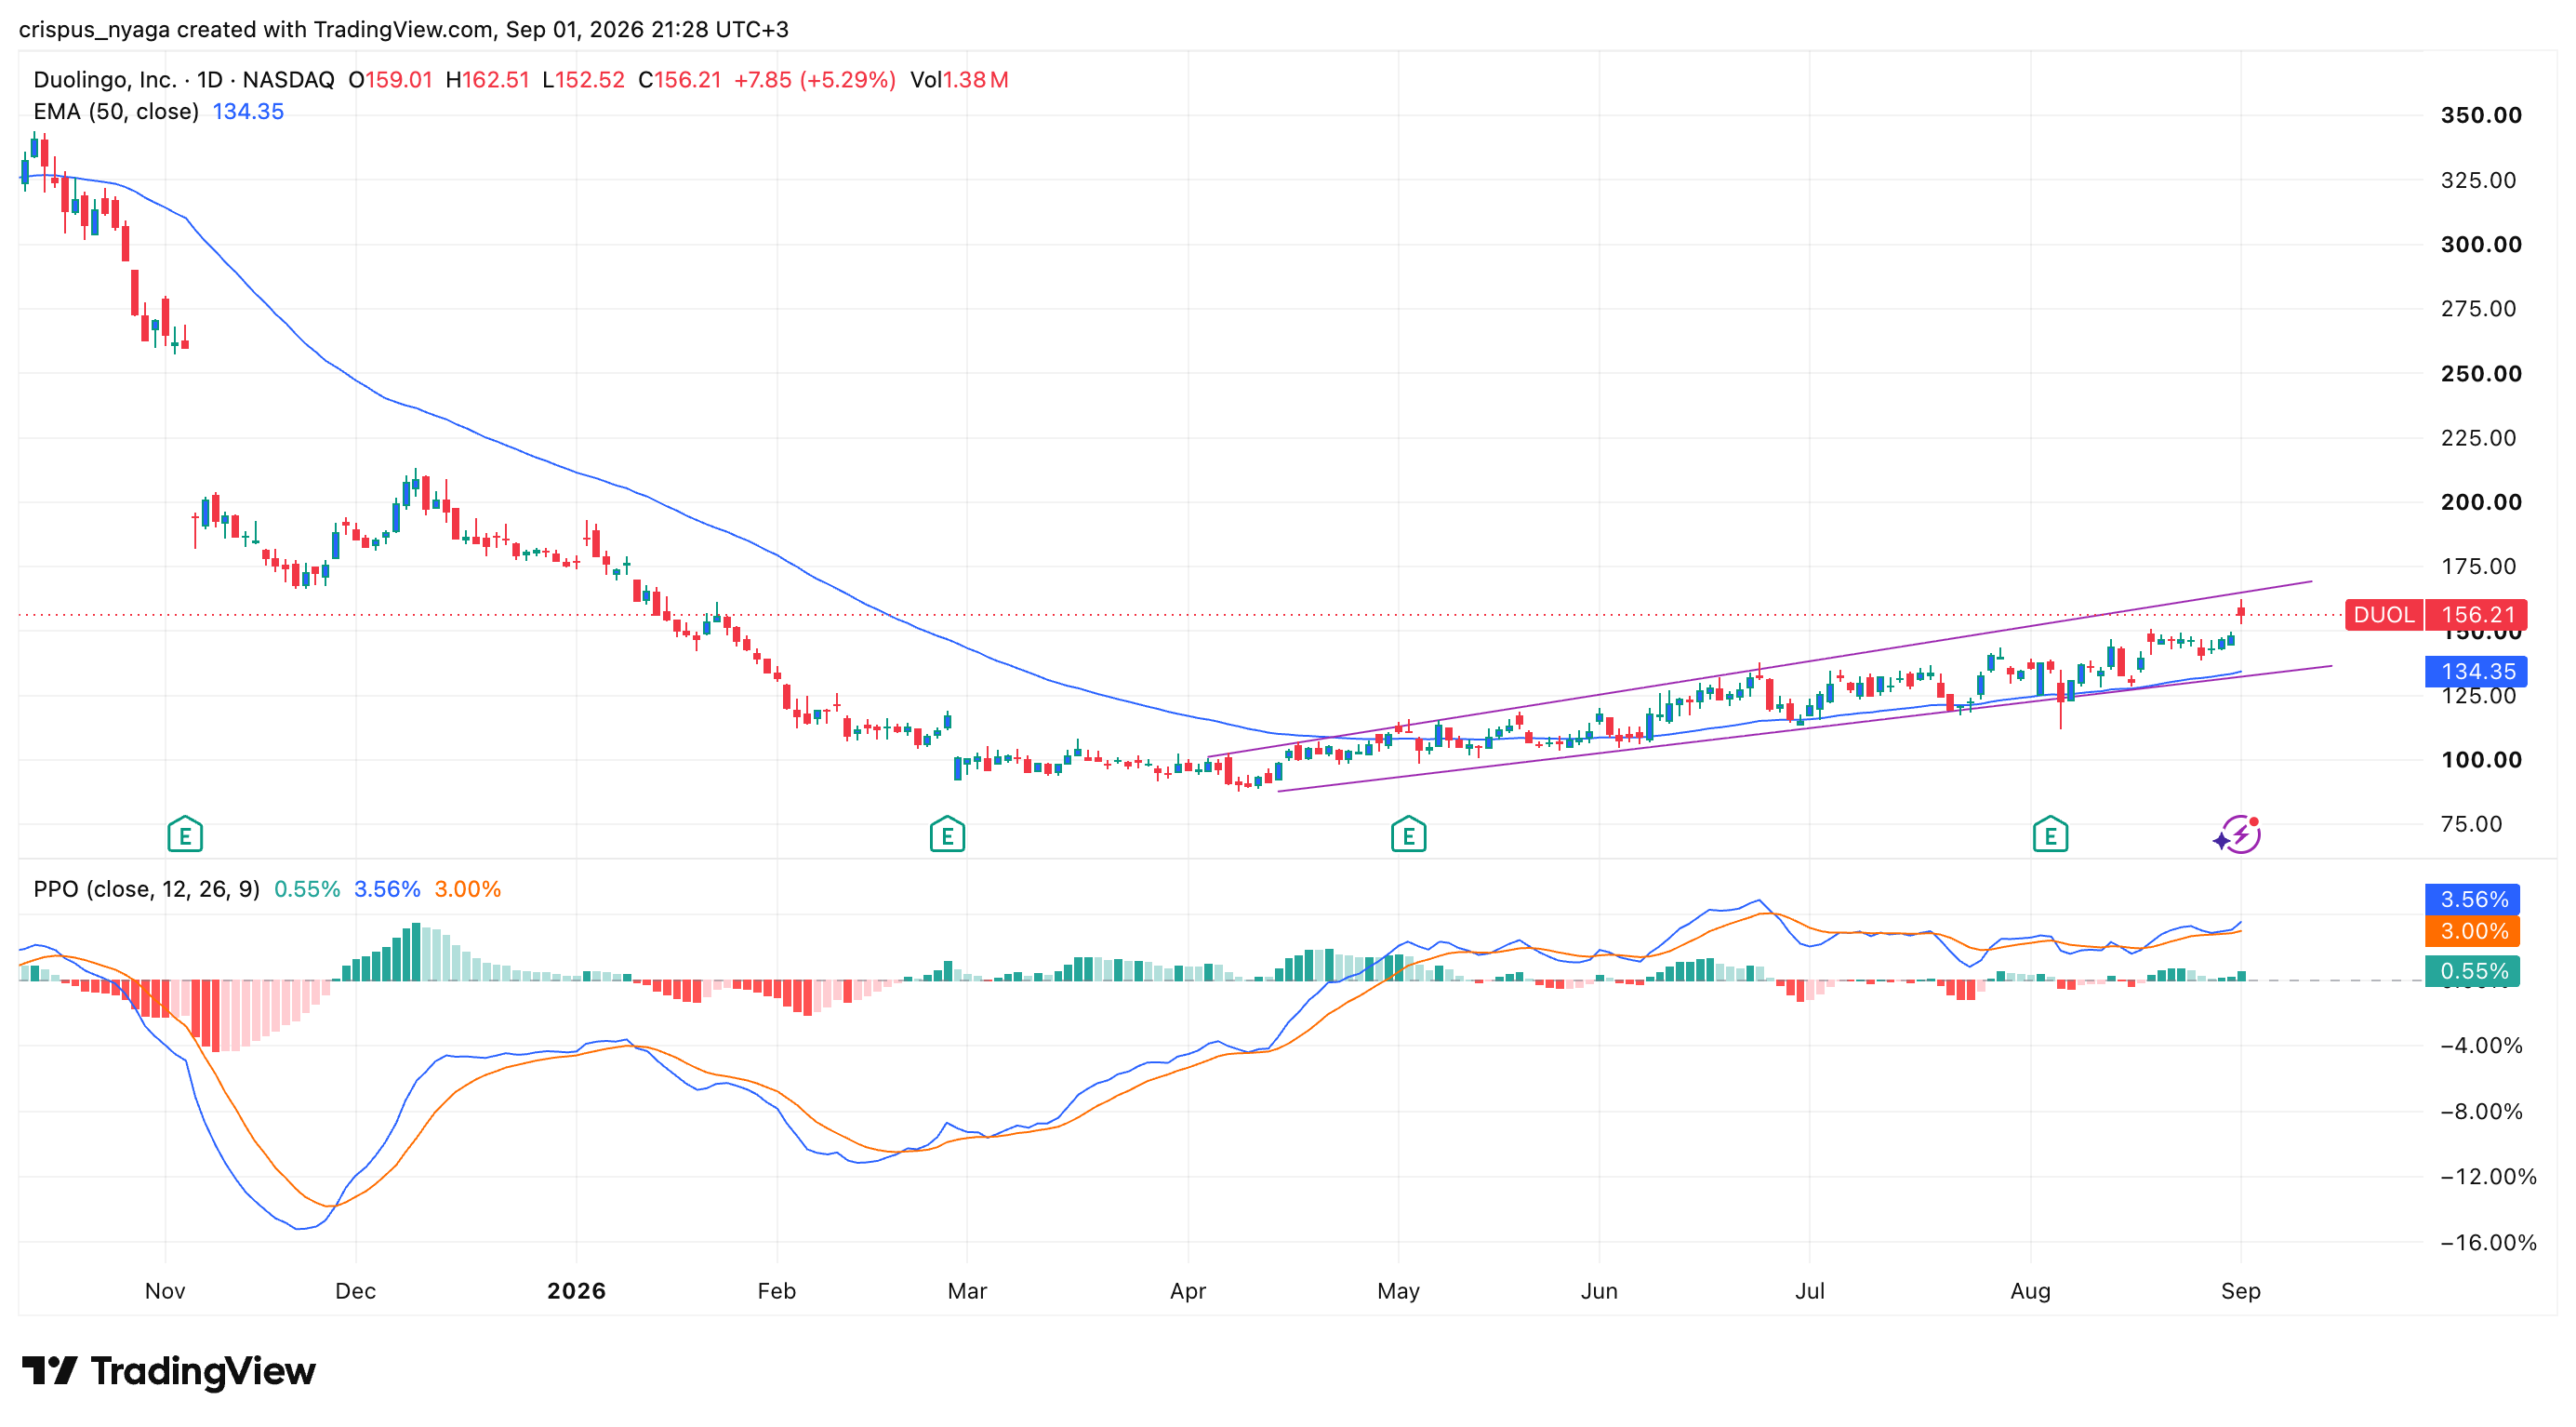The height and width of the screenshot is (1427, 2576).
Task: Click the earnings E marker before March
Action: (x=947, y=834)
